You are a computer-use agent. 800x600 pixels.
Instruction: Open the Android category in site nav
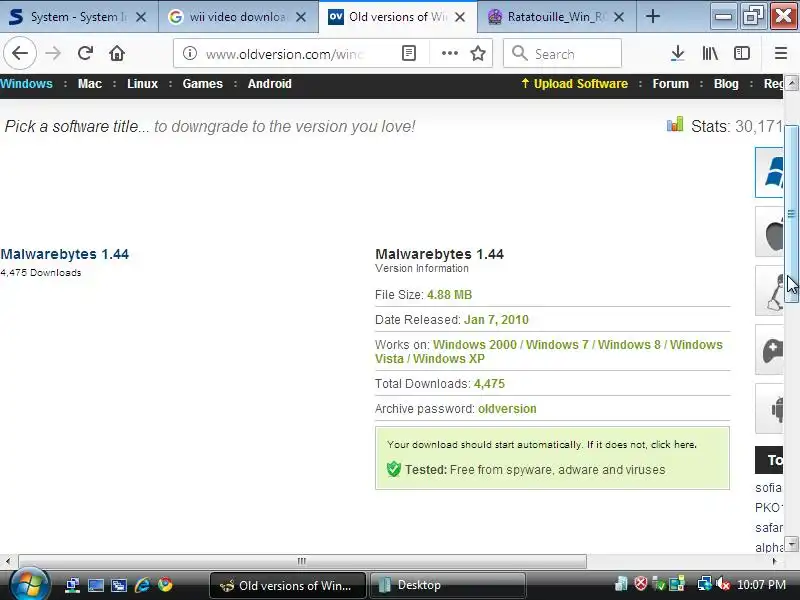point(269,84)
